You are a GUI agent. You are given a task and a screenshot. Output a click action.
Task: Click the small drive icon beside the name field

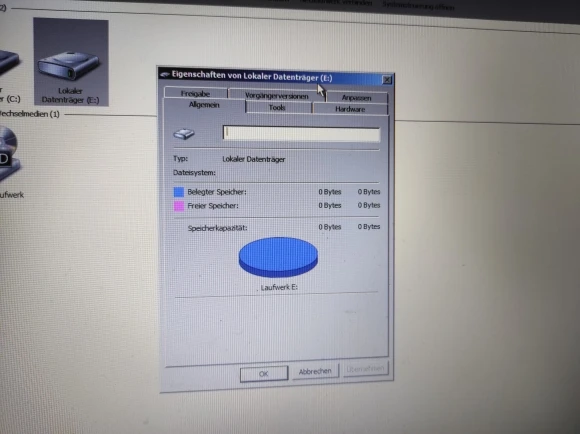pos(184,134)
